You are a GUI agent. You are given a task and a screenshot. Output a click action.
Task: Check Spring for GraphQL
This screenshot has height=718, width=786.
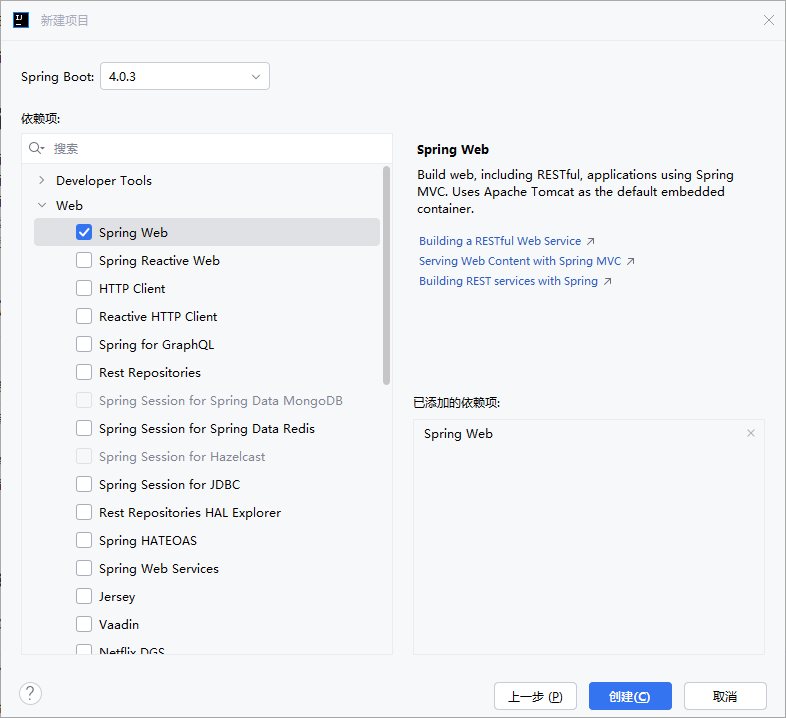tap(84, 344)
